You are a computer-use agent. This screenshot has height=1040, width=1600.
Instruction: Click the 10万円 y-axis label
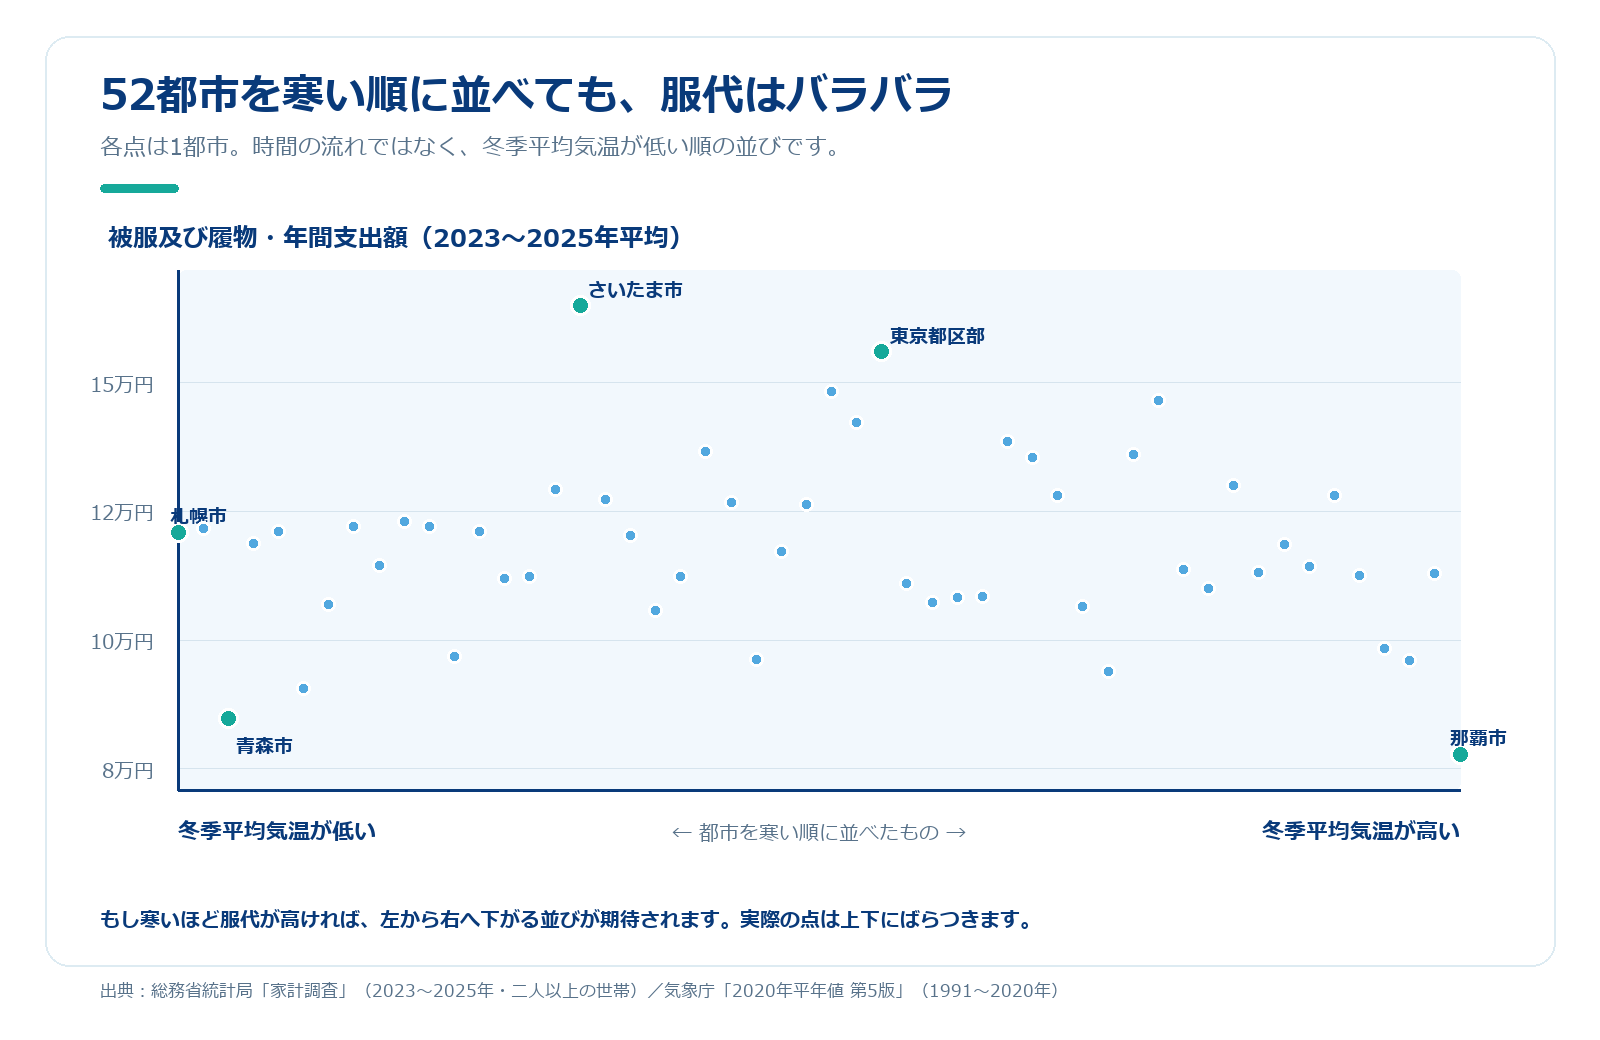point(122,641)
